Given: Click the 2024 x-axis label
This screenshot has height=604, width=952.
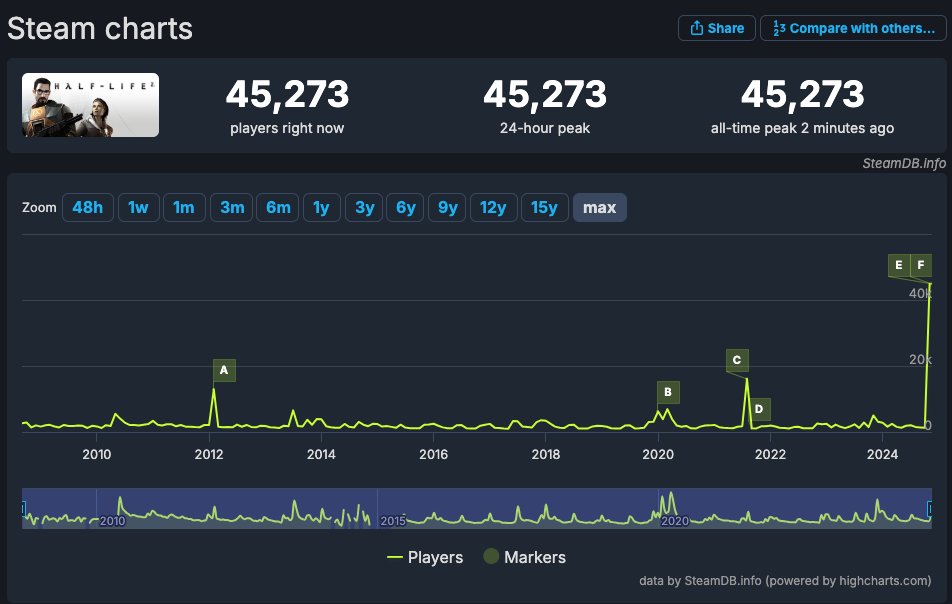Looking at the screenshot, I should point(882,454).
